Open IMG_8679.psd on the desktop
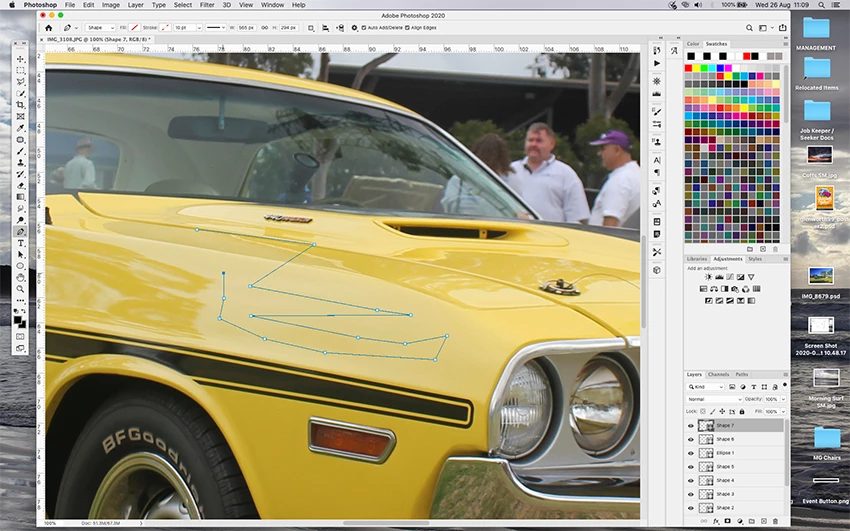Viewport: 850px width, 531px height. point(821,282)
